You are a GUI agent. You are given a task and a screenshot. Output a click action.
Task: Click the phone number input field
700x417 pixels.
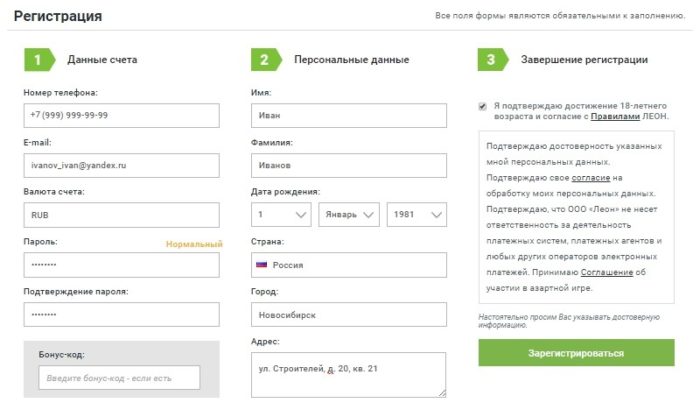pyautogui.click(x=121, y=115)
